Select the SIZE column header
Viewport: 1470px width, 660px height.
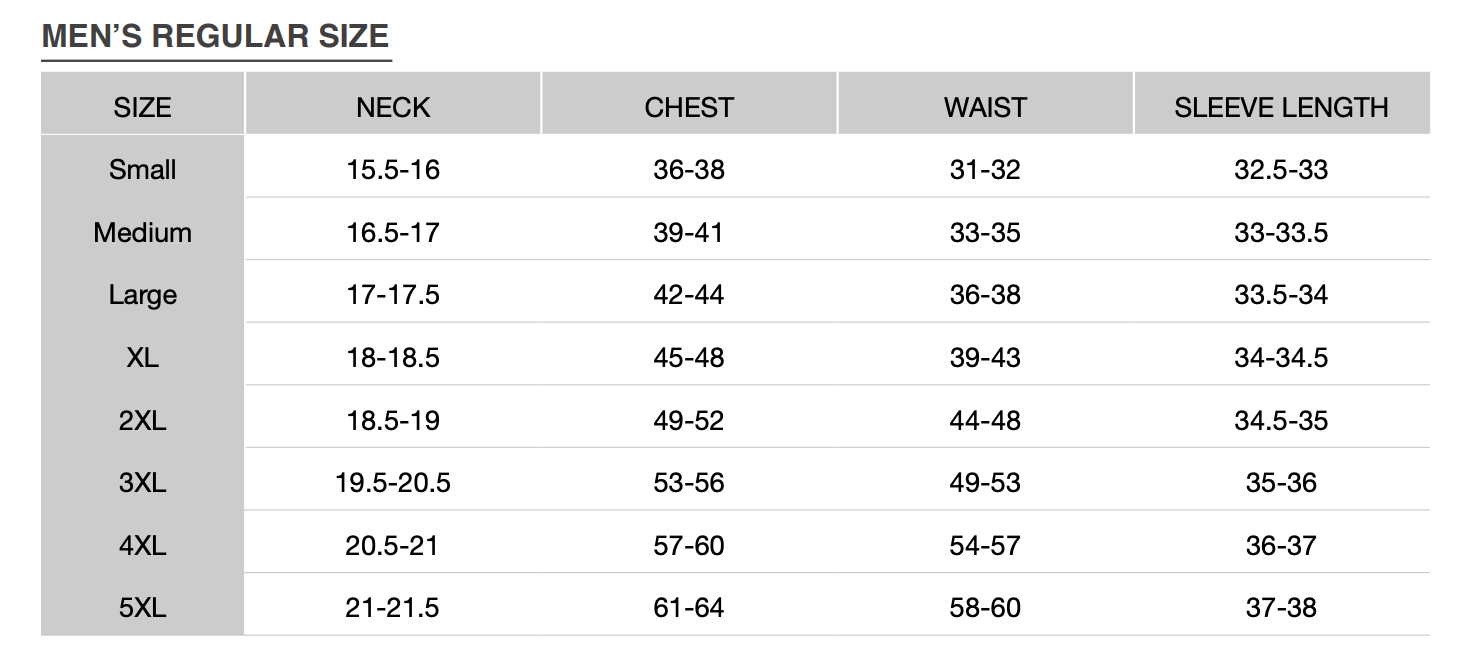coord(142,107)
